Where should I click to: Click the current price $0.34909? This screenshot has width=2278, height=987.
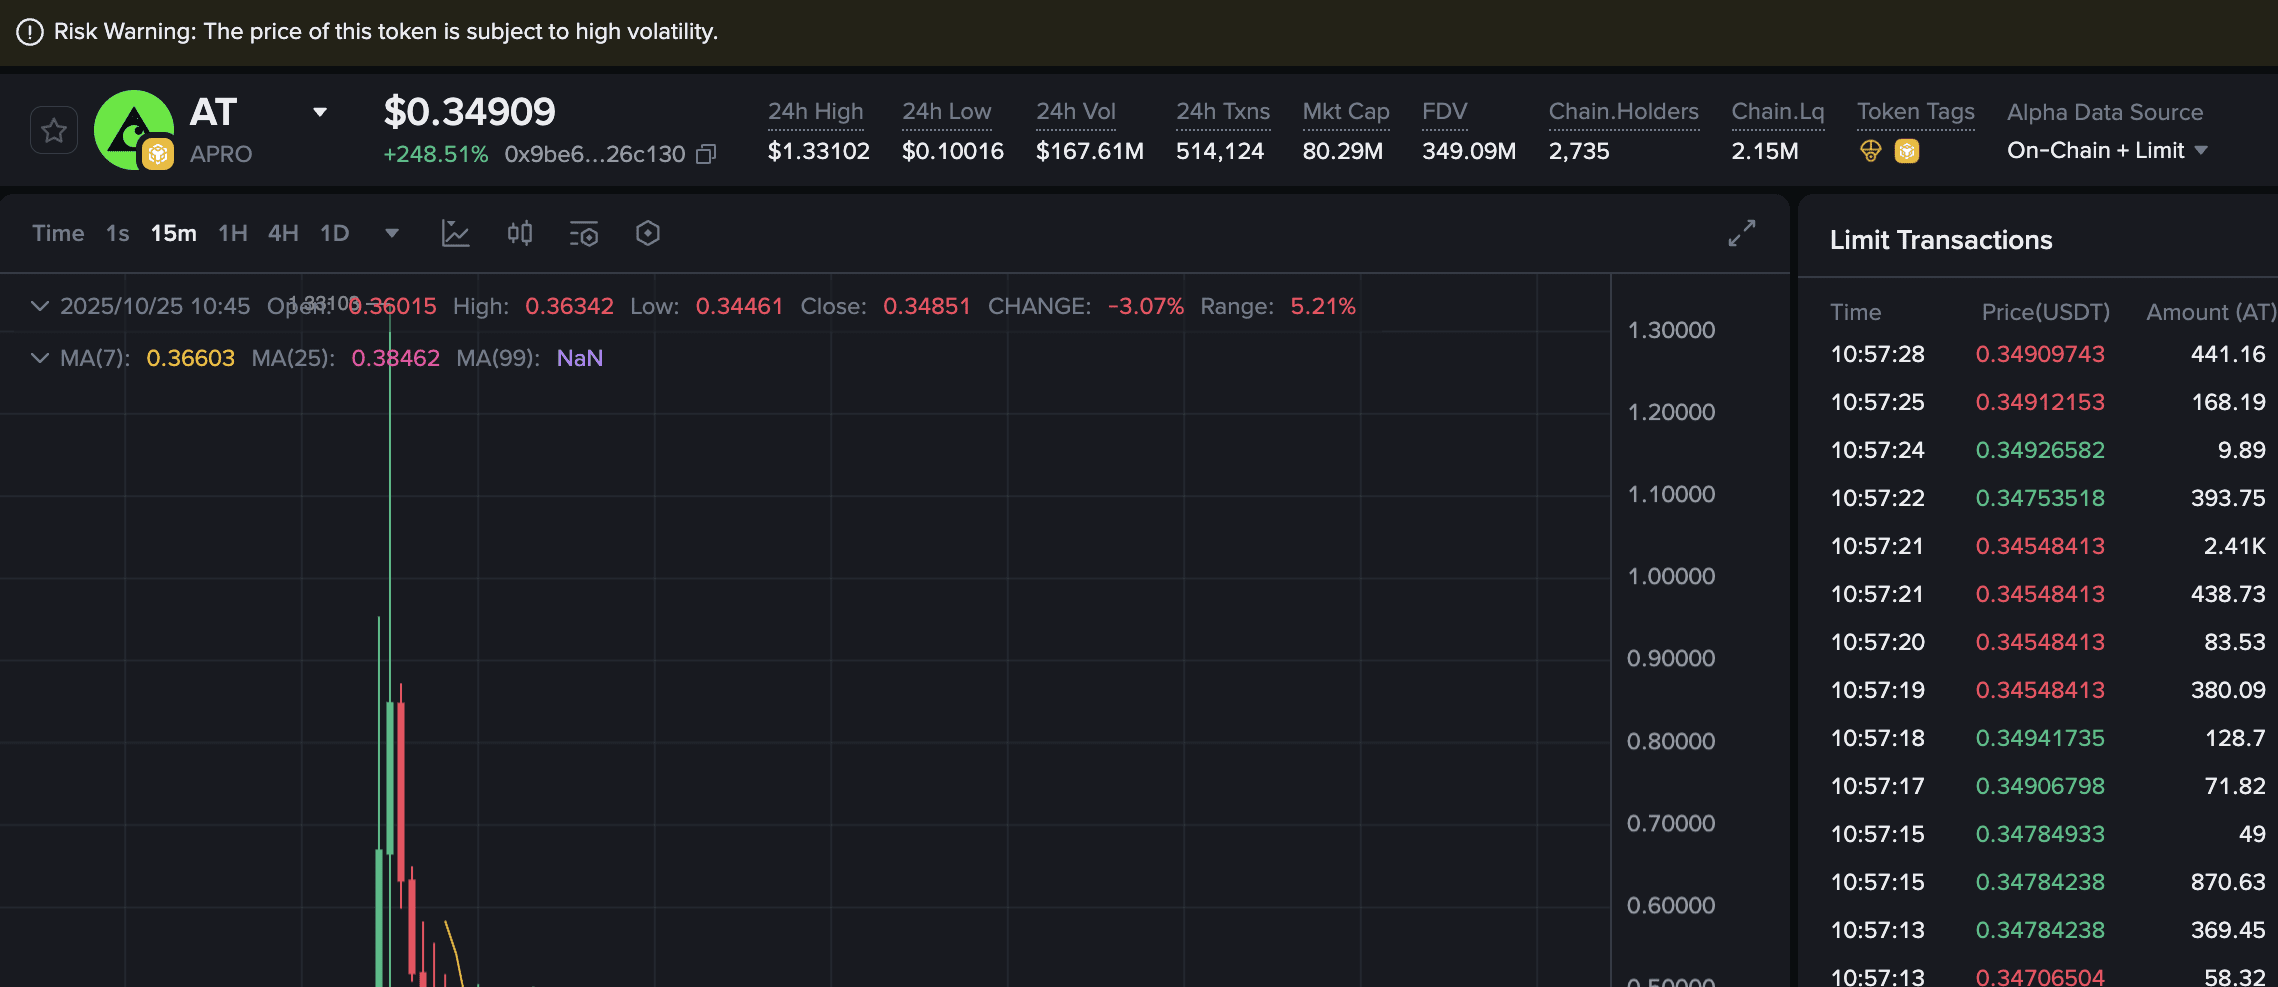click(469, 112)
